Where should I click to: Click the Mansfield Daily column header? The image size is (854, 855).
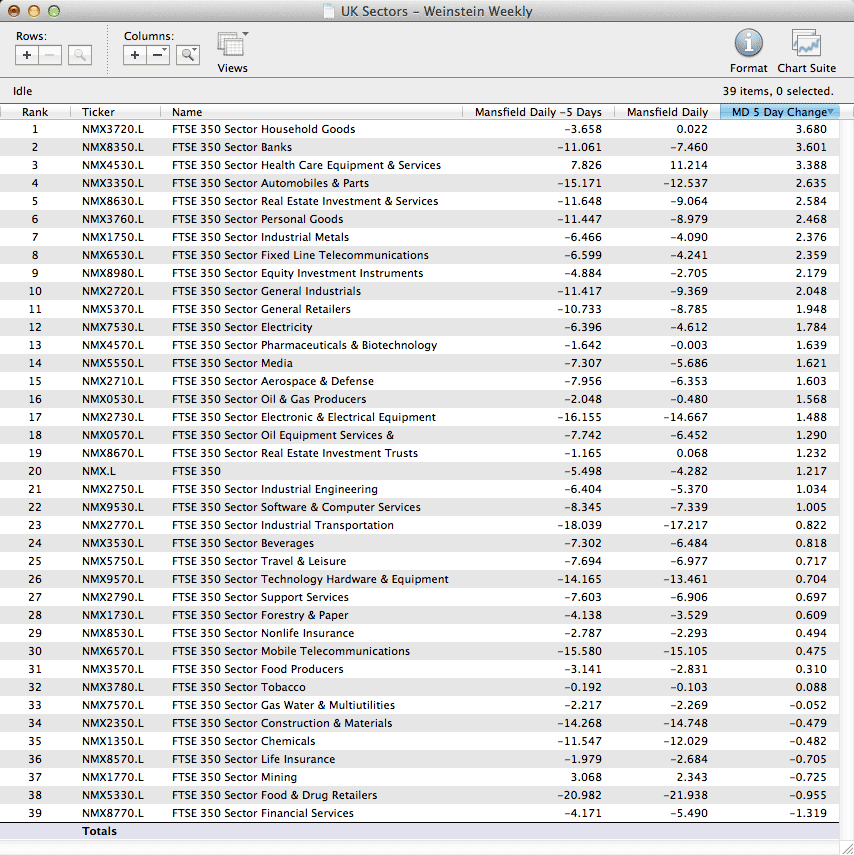[x=666, y=112]
